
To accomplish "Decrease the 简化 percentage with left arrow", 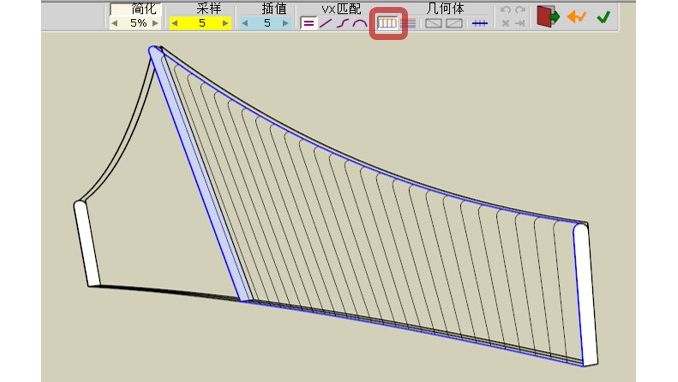I will [115, 23].
